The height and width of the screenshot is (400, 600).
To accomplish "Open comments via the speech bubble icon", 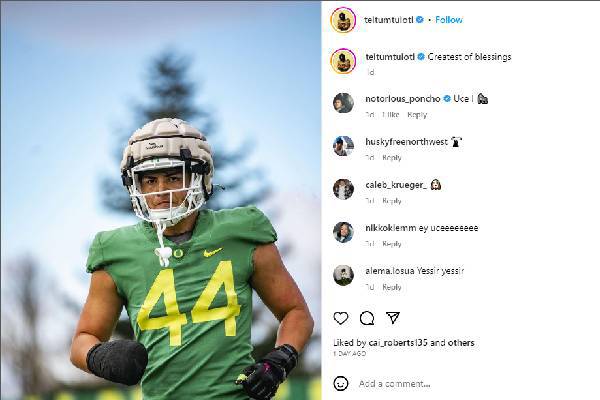I will [367, 318].
